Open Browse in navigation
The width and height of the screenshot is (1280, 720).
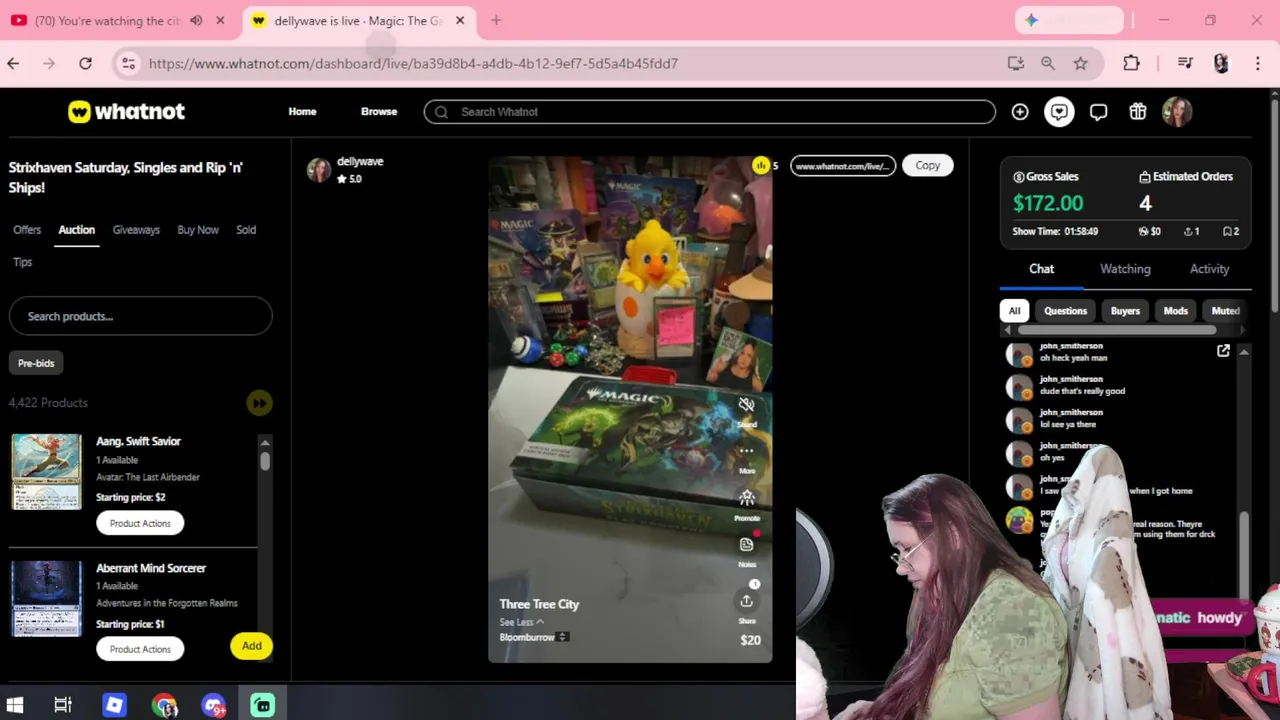379,112
